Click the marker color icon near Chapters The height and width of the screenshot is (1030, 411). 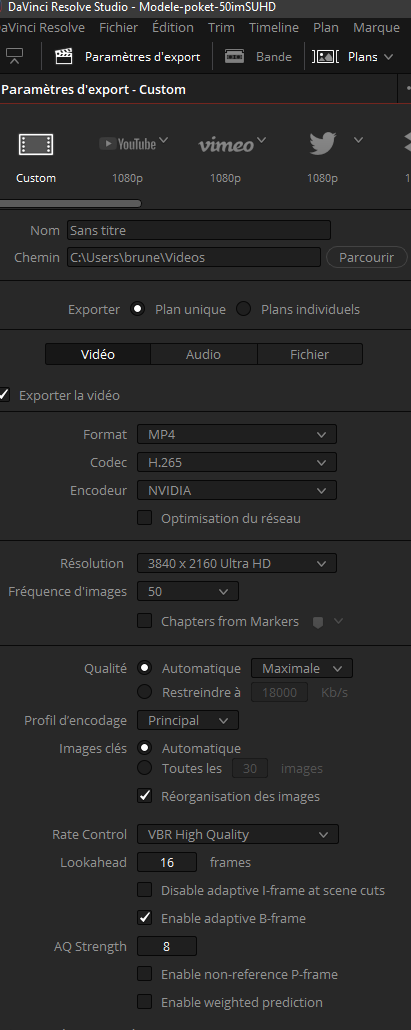318,621
